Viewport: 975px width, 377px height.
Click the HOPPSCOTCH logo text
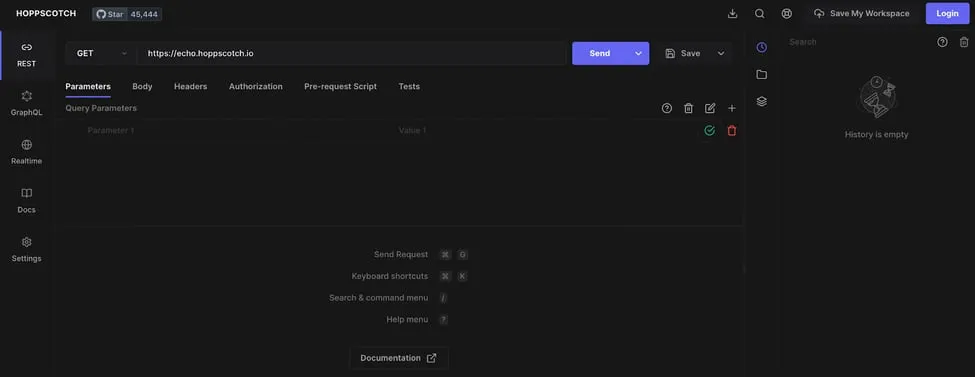46,13
